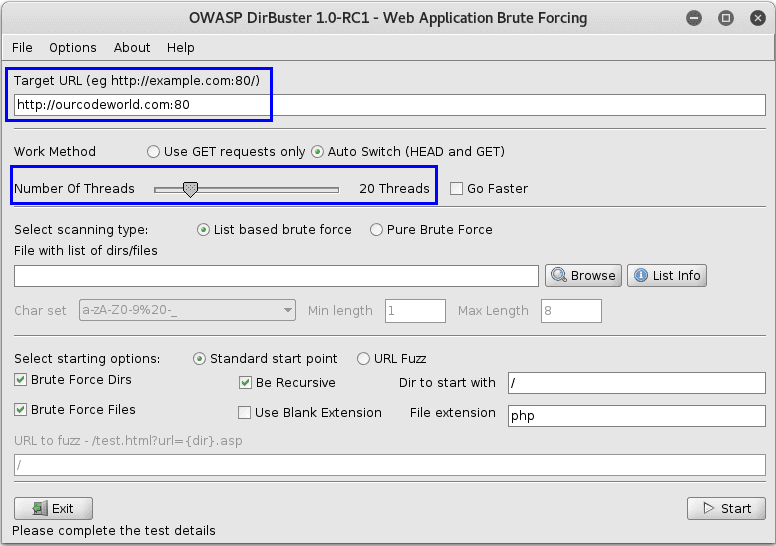The image size is (776, 546).
Task: Click the dirs/files list path field
Action: [276, 276]
